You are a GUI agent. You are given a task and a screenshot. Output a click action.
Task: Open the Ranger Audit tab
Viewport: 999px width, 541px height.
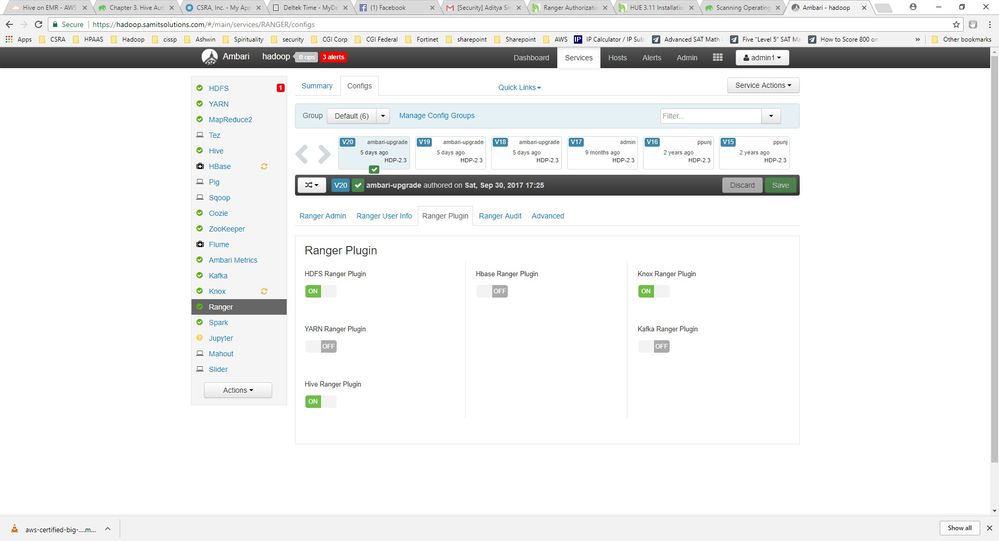pos(500,216)
